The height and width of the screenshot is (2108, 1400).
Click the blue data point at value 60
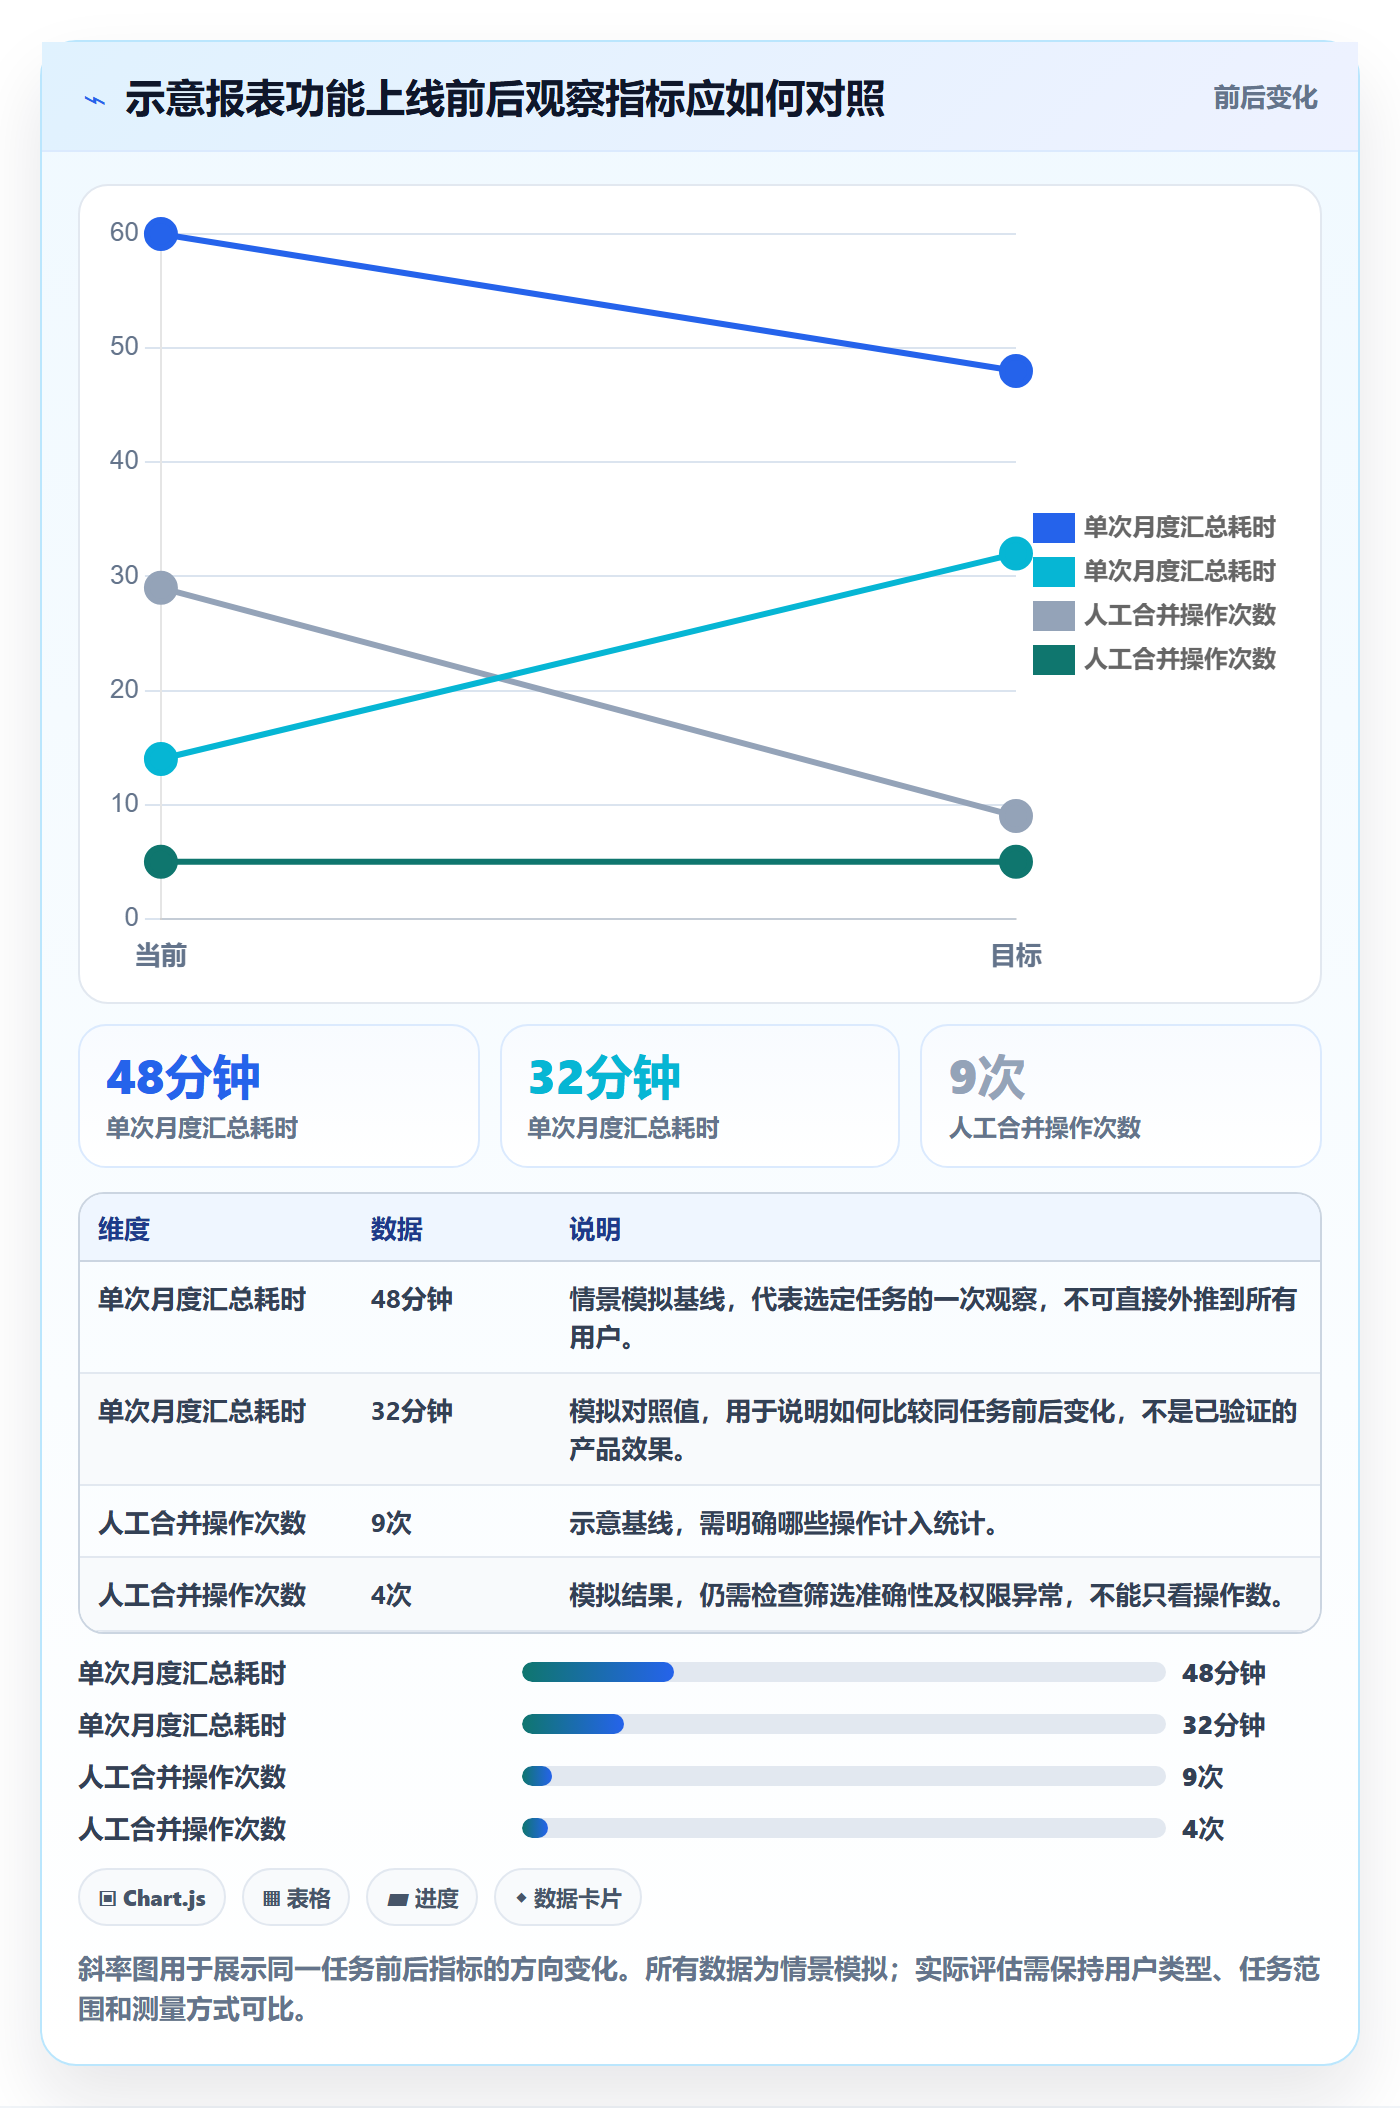point(161,234)
